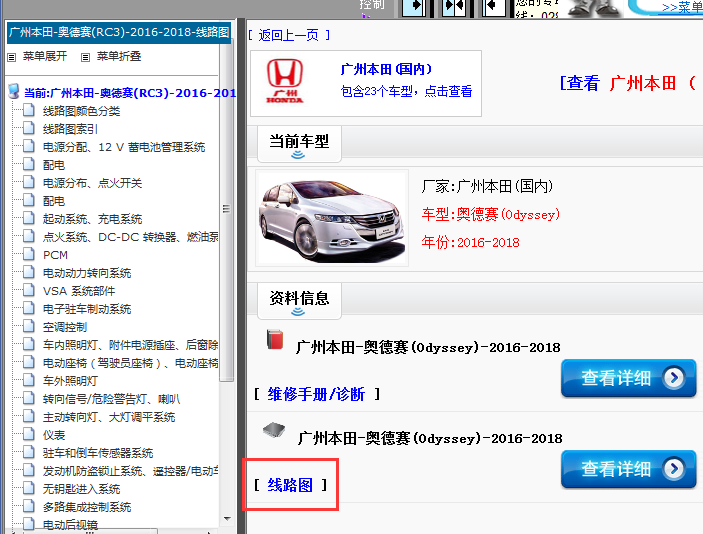The image size is (703, 534).
Task: Open 电源分配、12 V 蓄电池管理系统 item
Action: point(124,147)
